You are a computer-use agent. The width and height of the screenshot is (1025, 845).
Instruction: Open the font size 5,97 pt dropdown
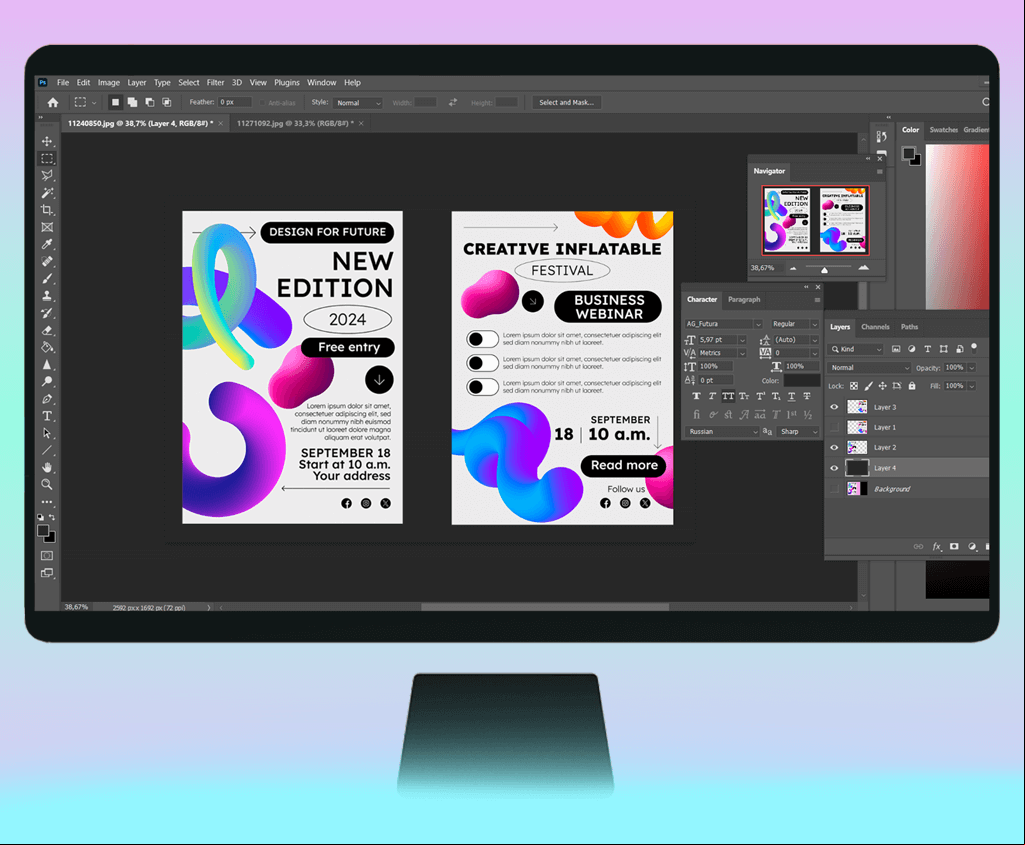[742, 340]
